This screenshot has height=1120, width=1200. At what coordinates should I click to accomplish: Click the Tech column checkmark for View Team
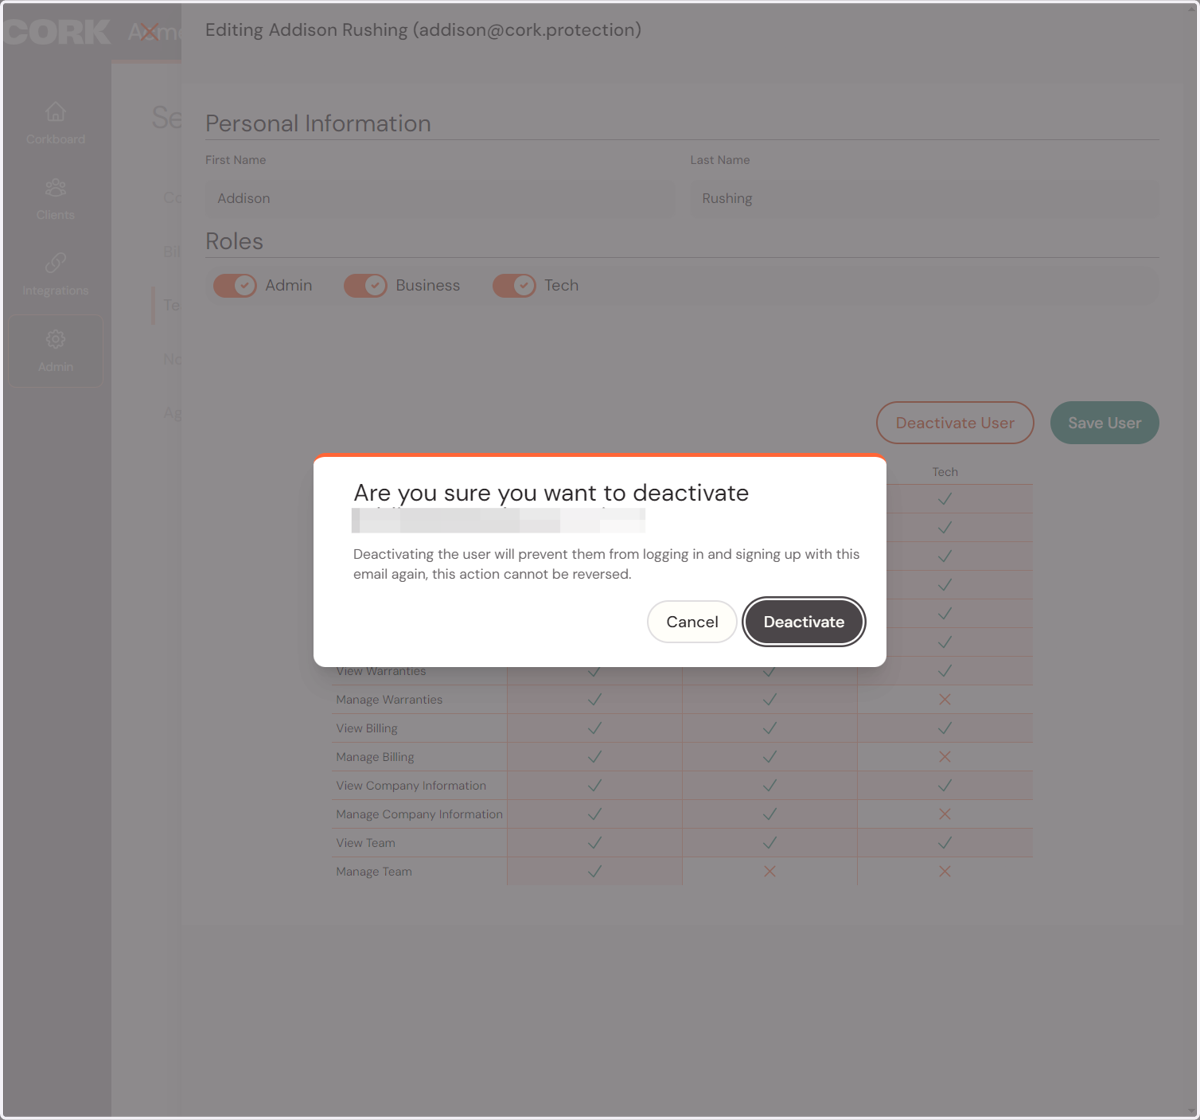tap(945, 843)
